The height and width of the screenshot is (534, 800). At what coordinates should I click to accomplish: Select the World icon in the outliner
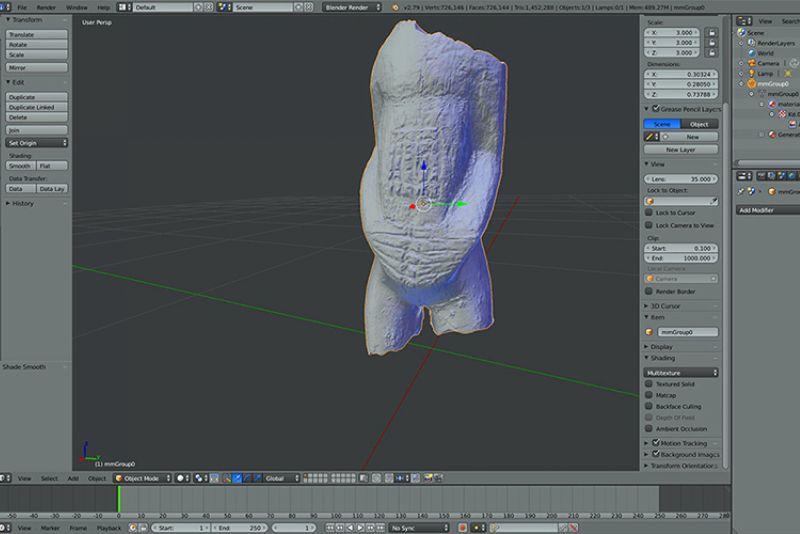click(x=752, y=53)
